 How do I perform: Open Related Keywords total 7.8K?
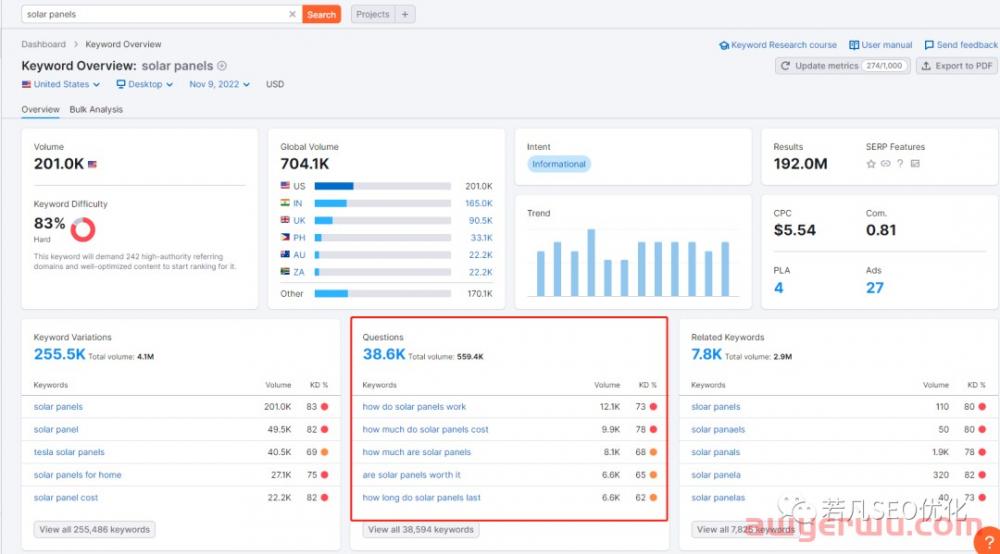coord(707,354)
